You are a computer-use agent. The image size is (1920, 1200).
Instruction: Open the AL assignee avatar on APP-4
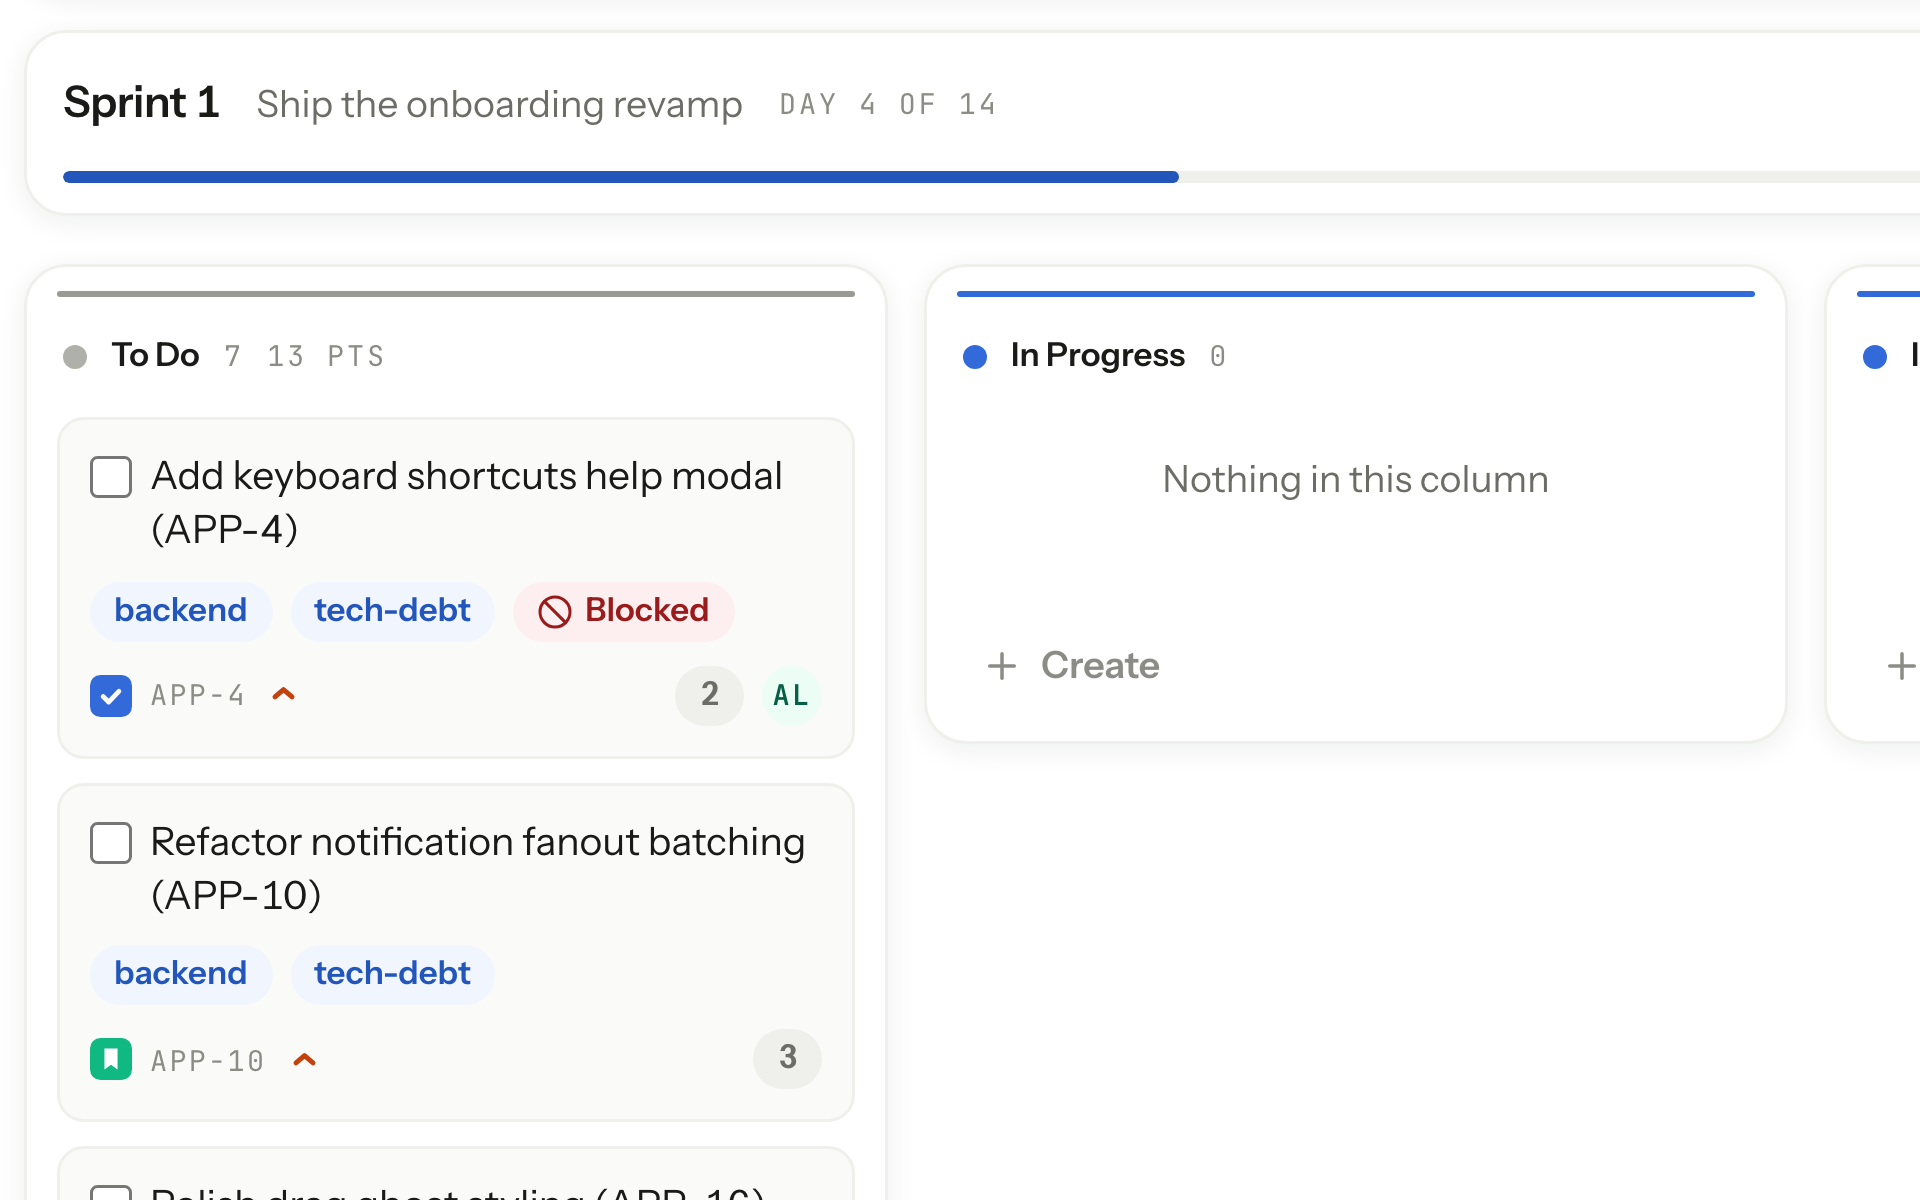[791, 695]
